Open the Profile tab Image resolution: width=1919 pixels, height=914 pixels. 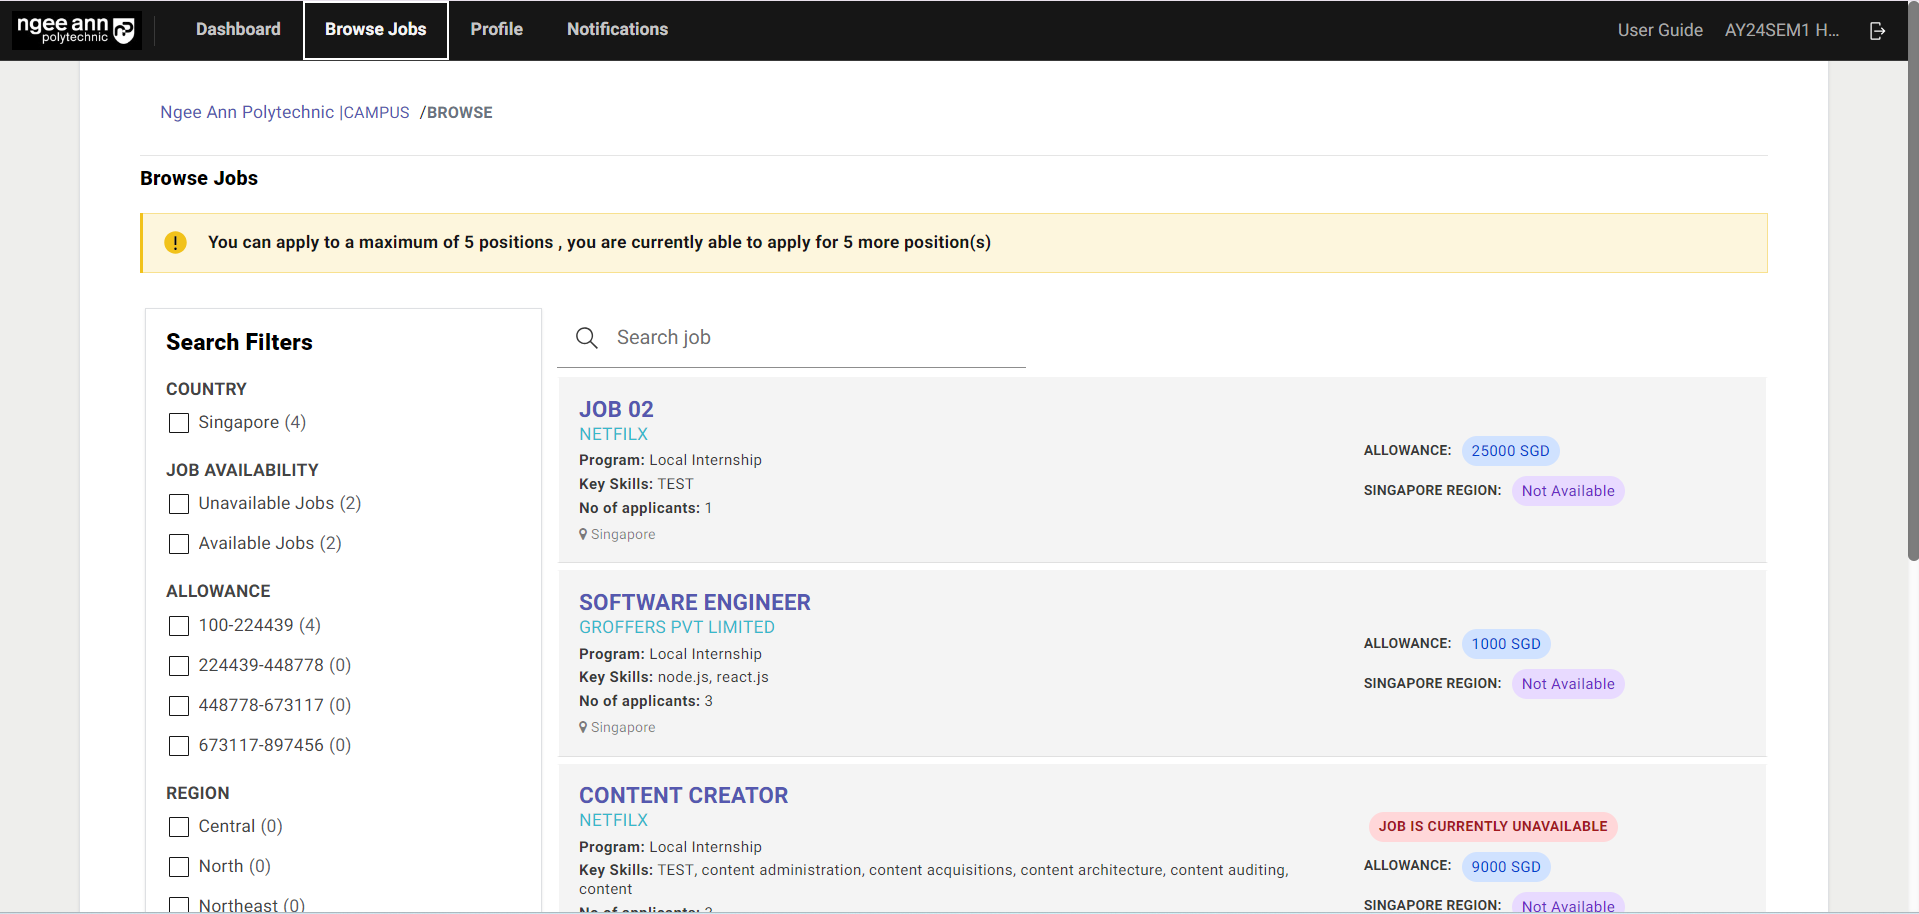tap(496, 30)
